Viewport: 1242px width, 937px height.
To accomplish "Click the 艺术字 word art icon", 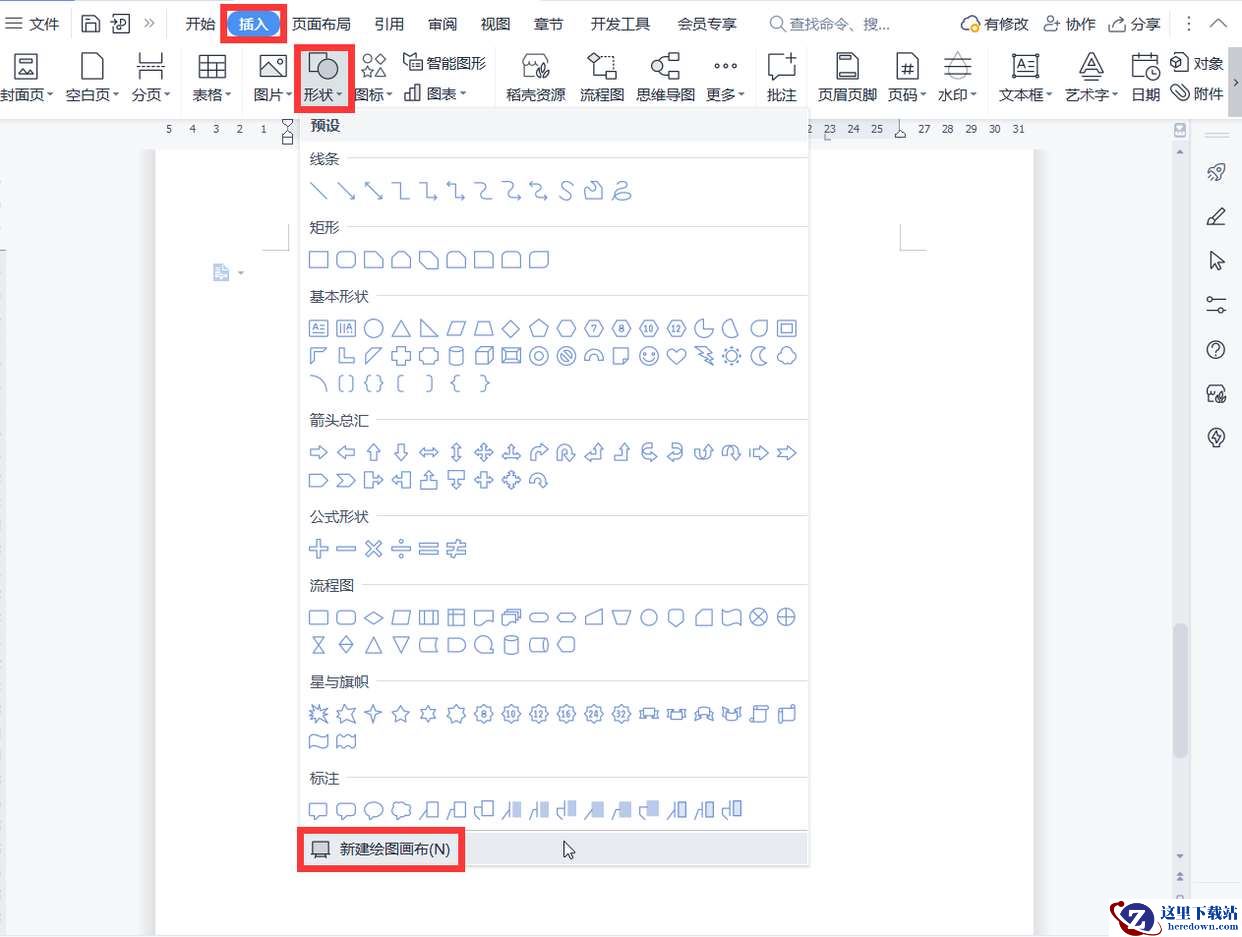I will [x=1091, y=67].
